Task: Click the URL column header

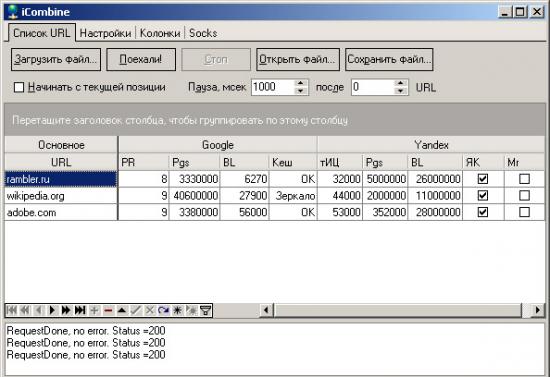Action: [x=61, y=162]
